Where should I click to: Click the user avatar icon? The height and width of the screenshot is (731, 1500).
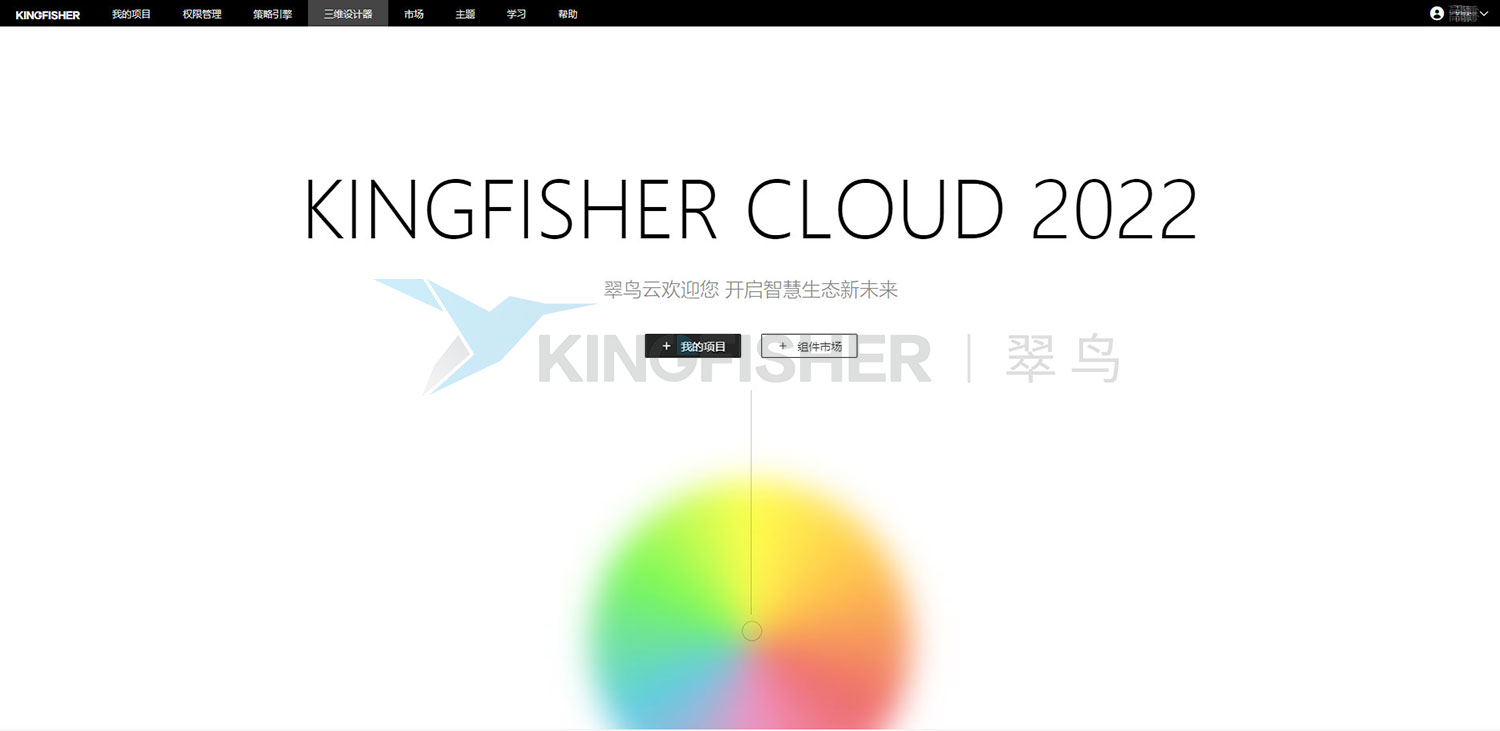(x=1437, y=14)
